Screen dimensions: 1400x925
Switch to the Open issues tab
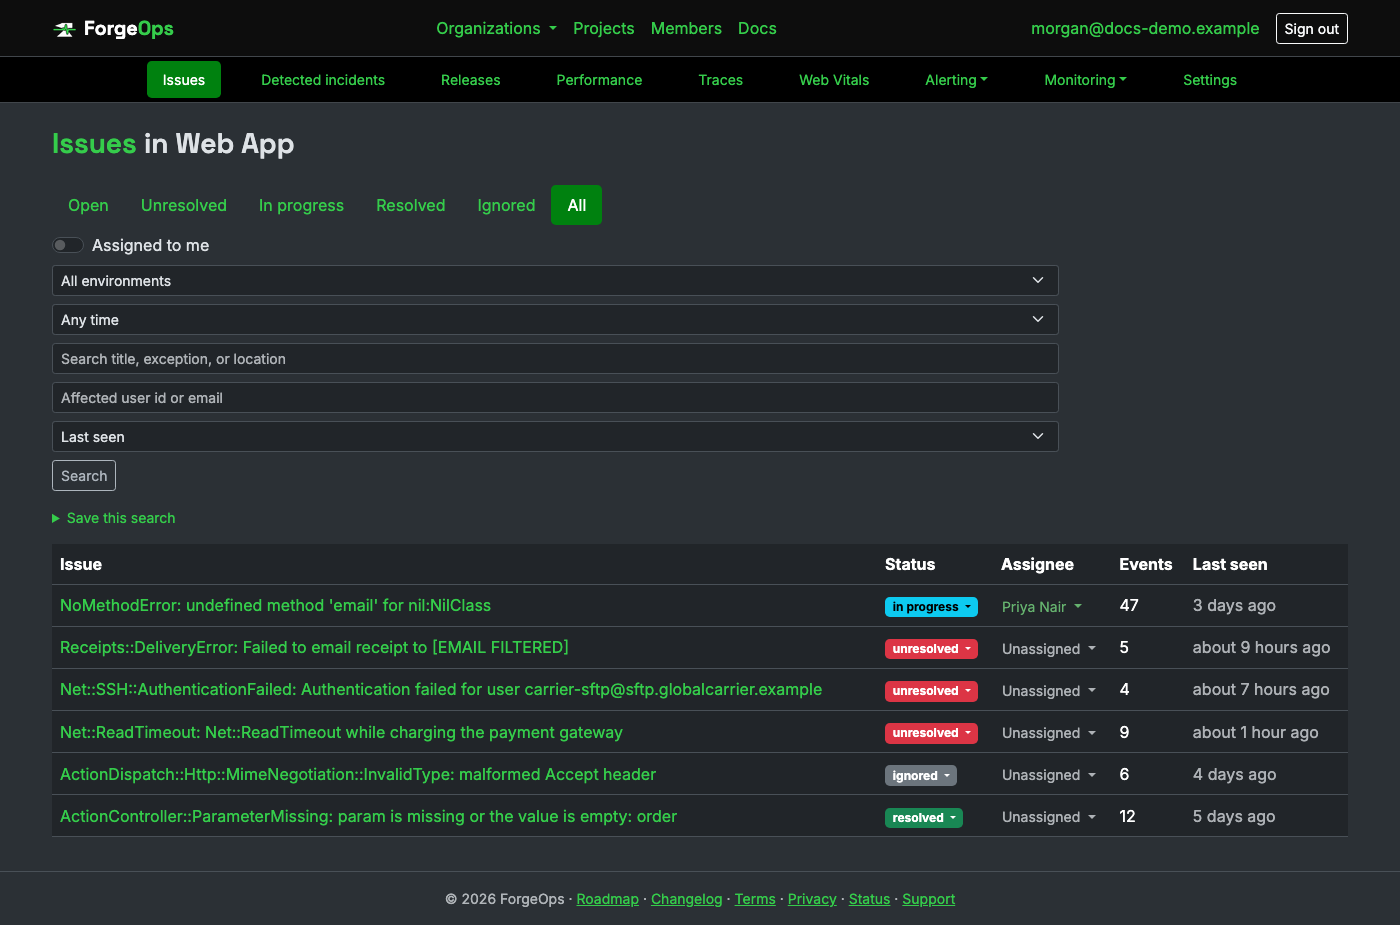point(88,205)
